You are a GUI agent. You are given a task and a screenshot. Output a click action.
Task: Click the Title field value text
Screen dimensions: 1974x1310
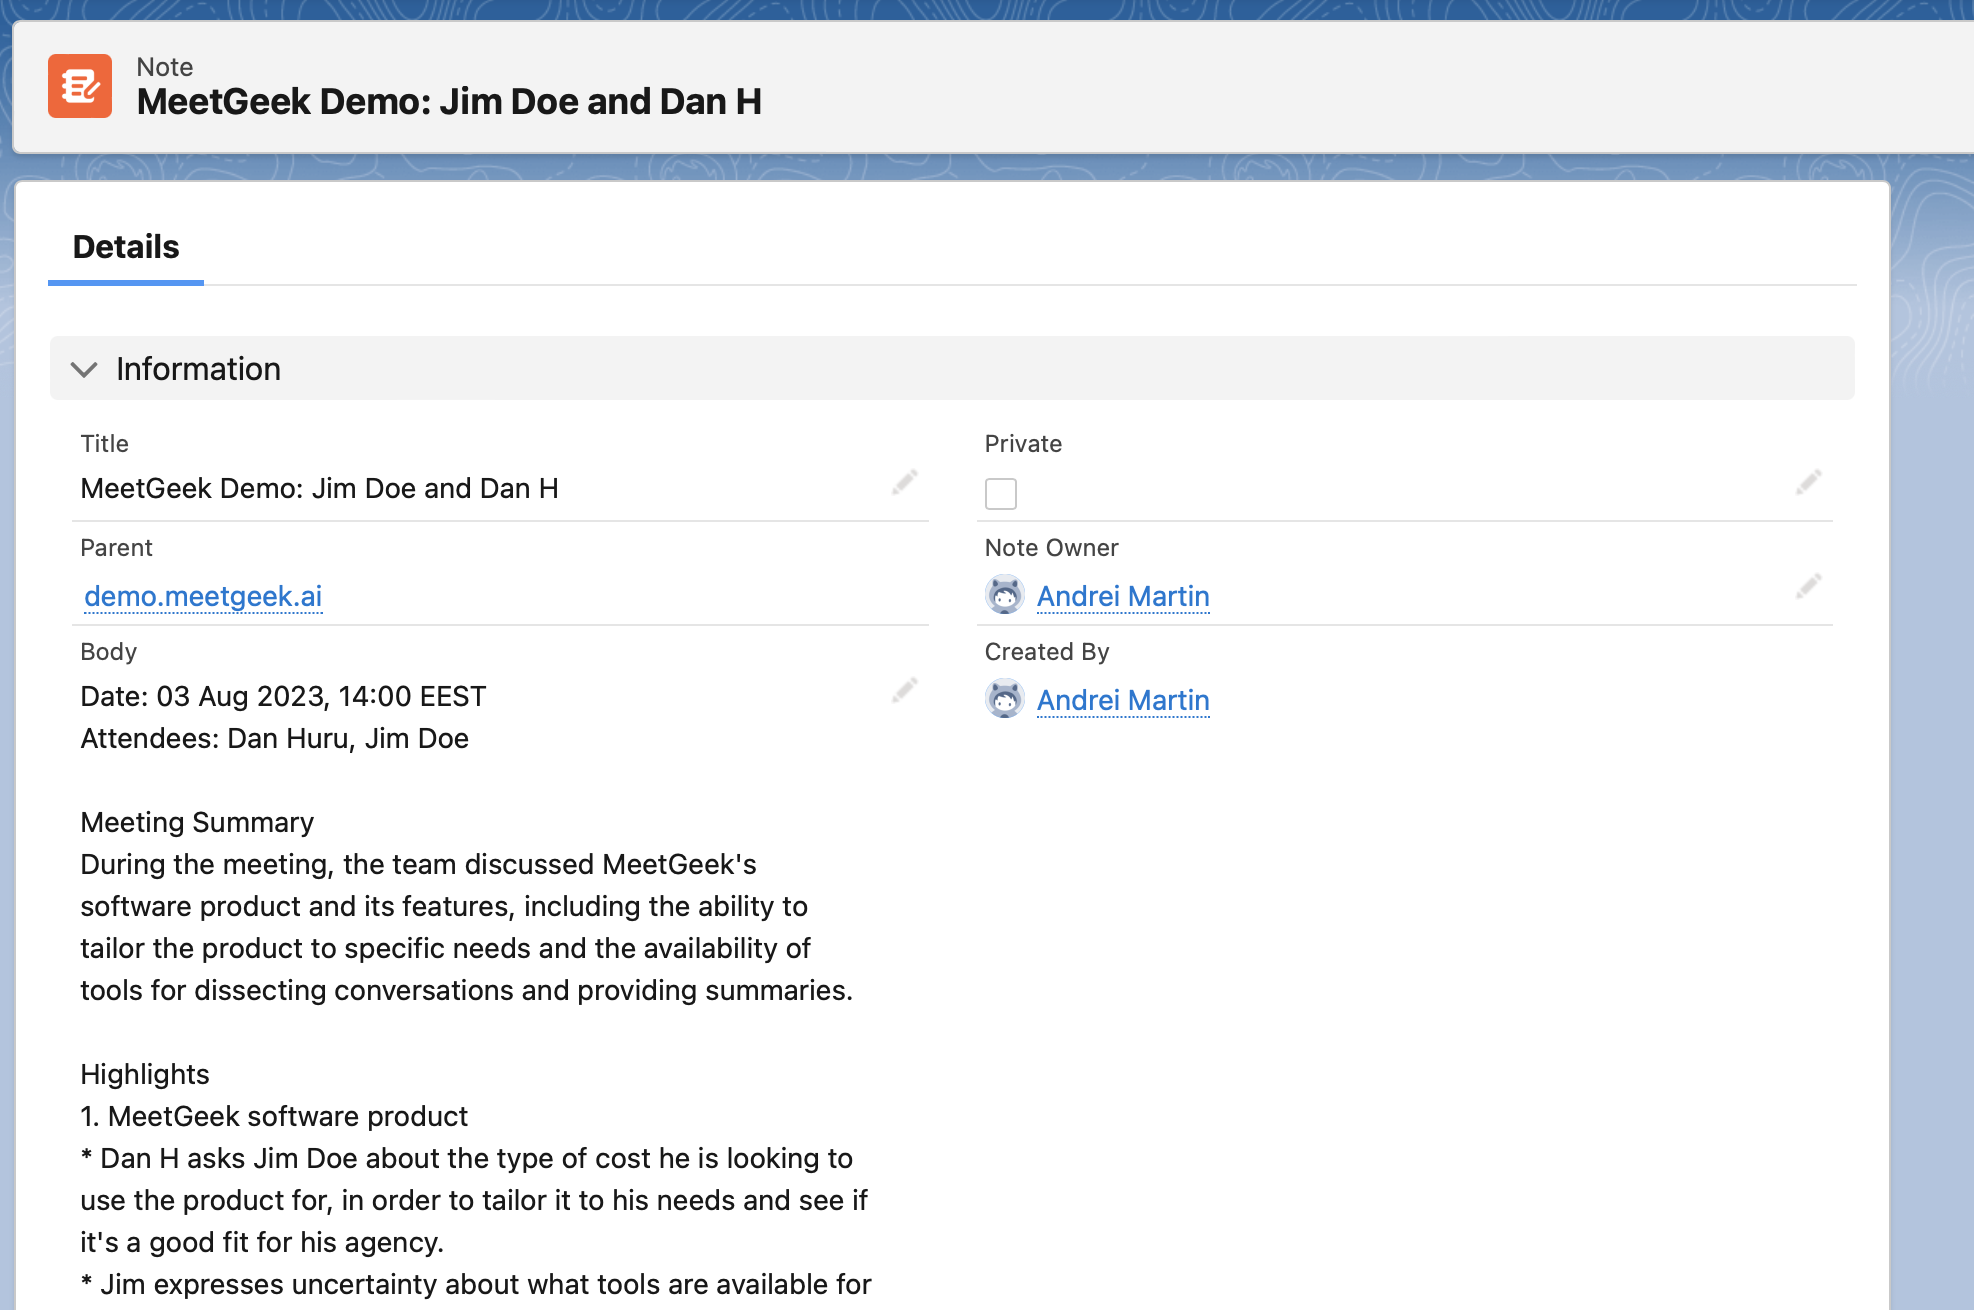(x=319, y=488)
